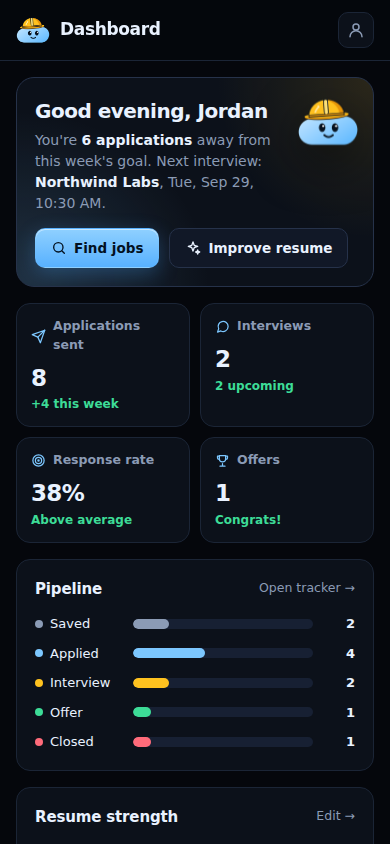Click the Applied pipeline progress bar
Image resolution: width=390 pixels, height=844 pixels.
tap(223, 653)
